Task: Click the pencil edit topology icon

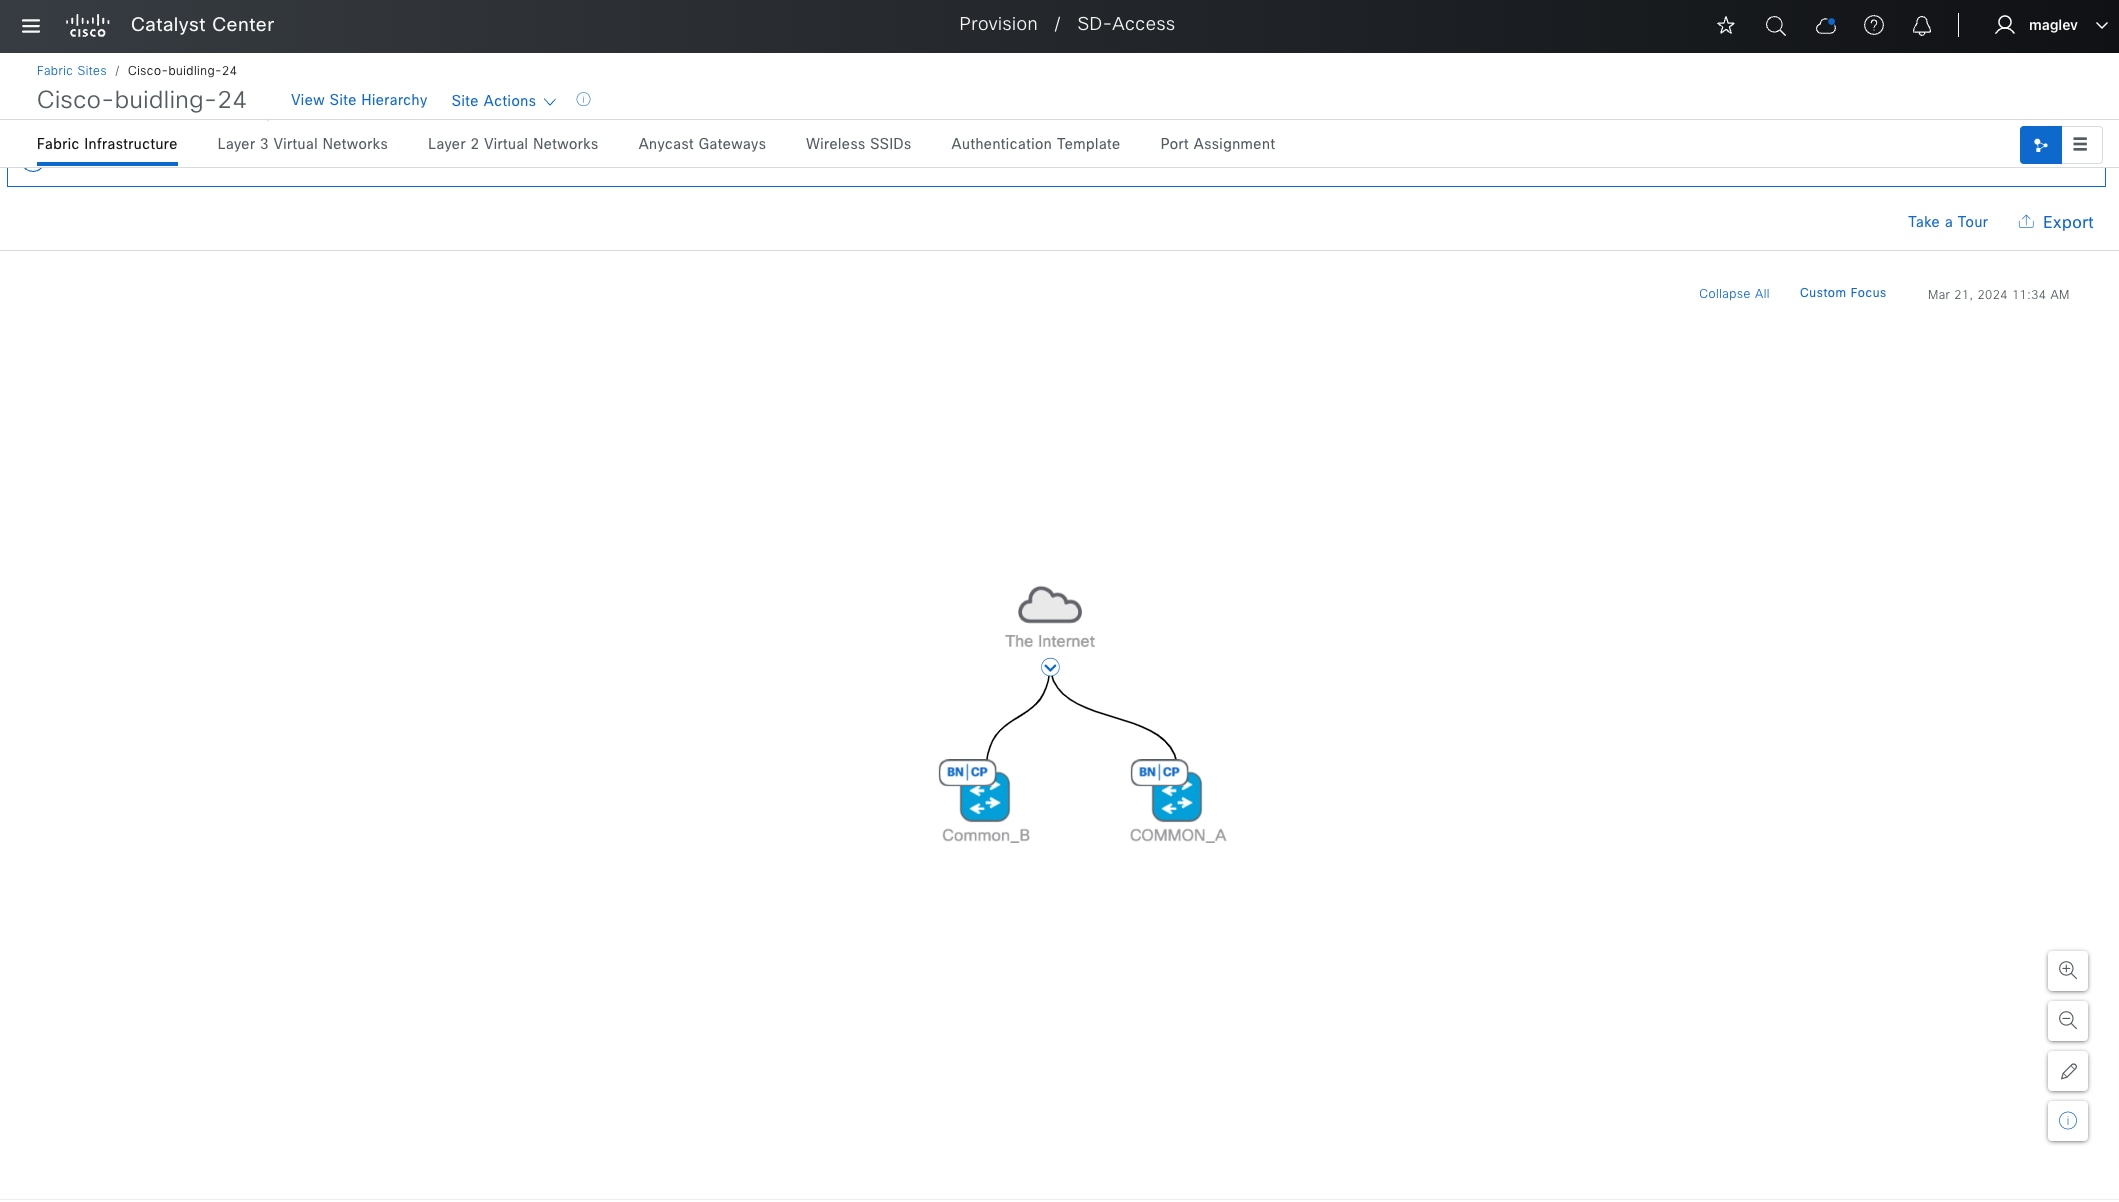Action: click(x=2067, y=1071)
